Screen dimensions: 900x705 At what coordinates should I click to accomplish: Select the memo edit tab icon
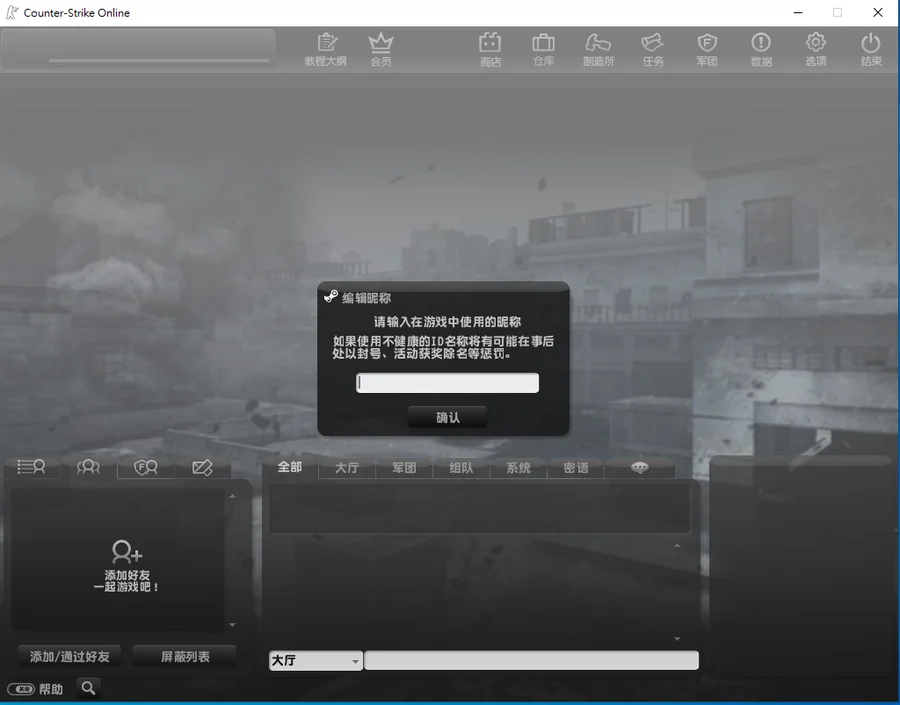(x=202, y=467)
